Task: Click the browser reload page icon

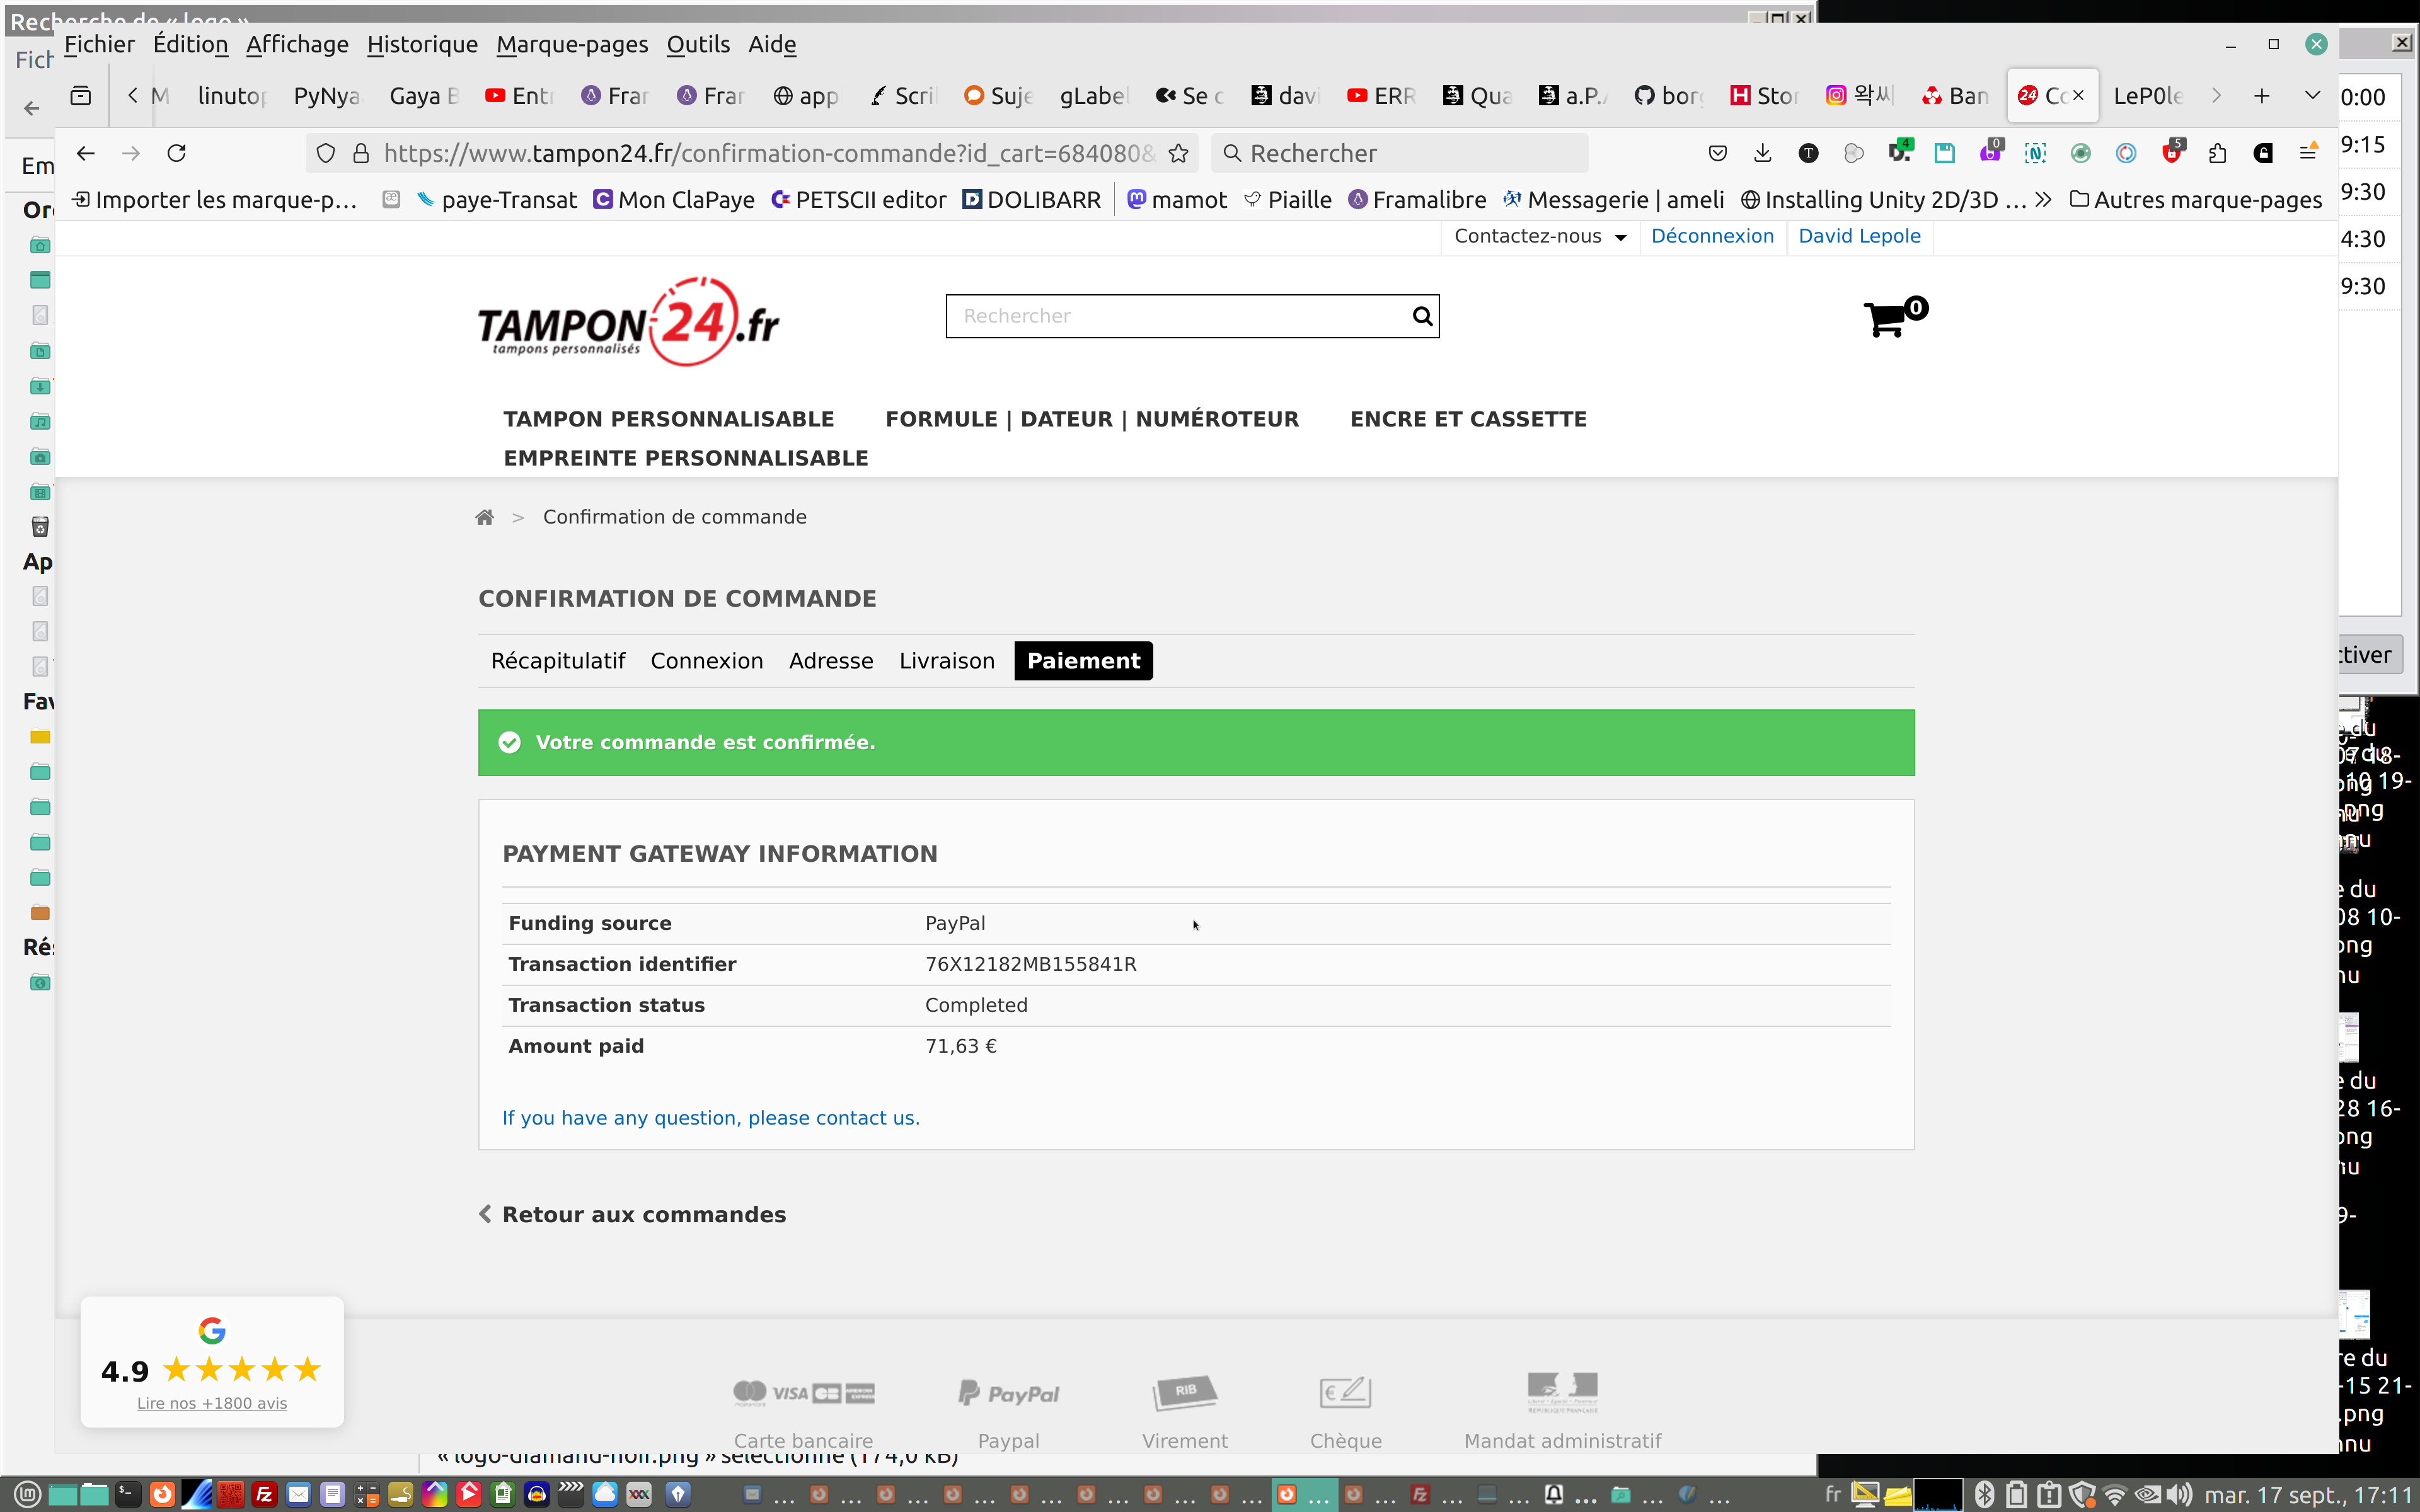Action: click(x=177, y=153)
